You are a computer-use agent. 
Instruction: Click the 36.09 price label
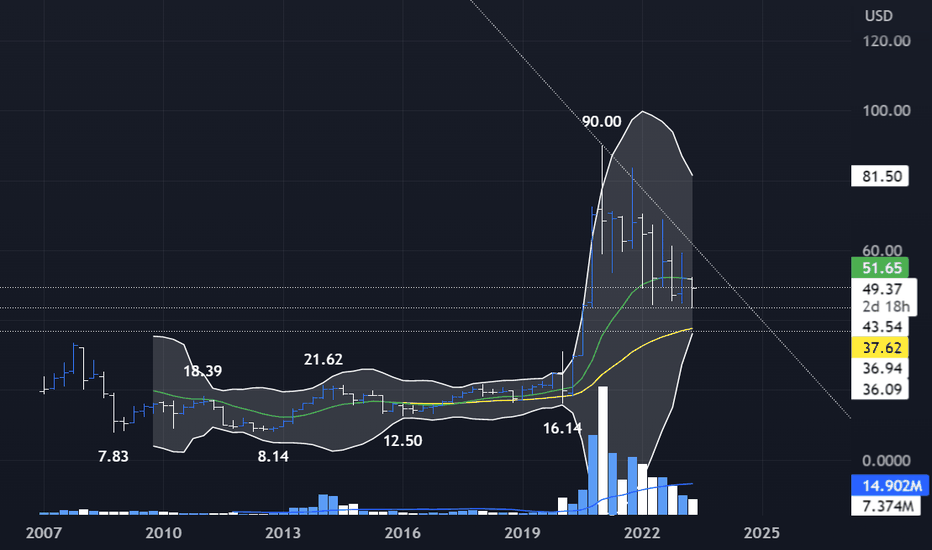click(x=880, y=389)
